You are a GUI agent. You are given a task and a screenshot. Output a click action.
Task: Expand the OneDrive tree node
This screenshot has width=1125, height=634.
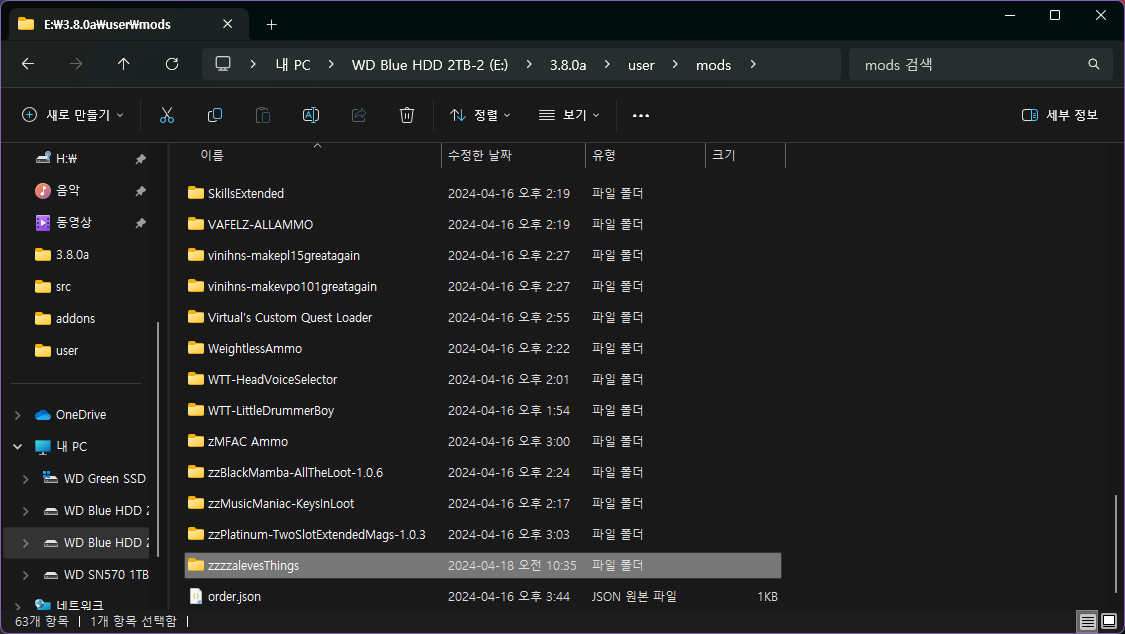click(18, 415)
